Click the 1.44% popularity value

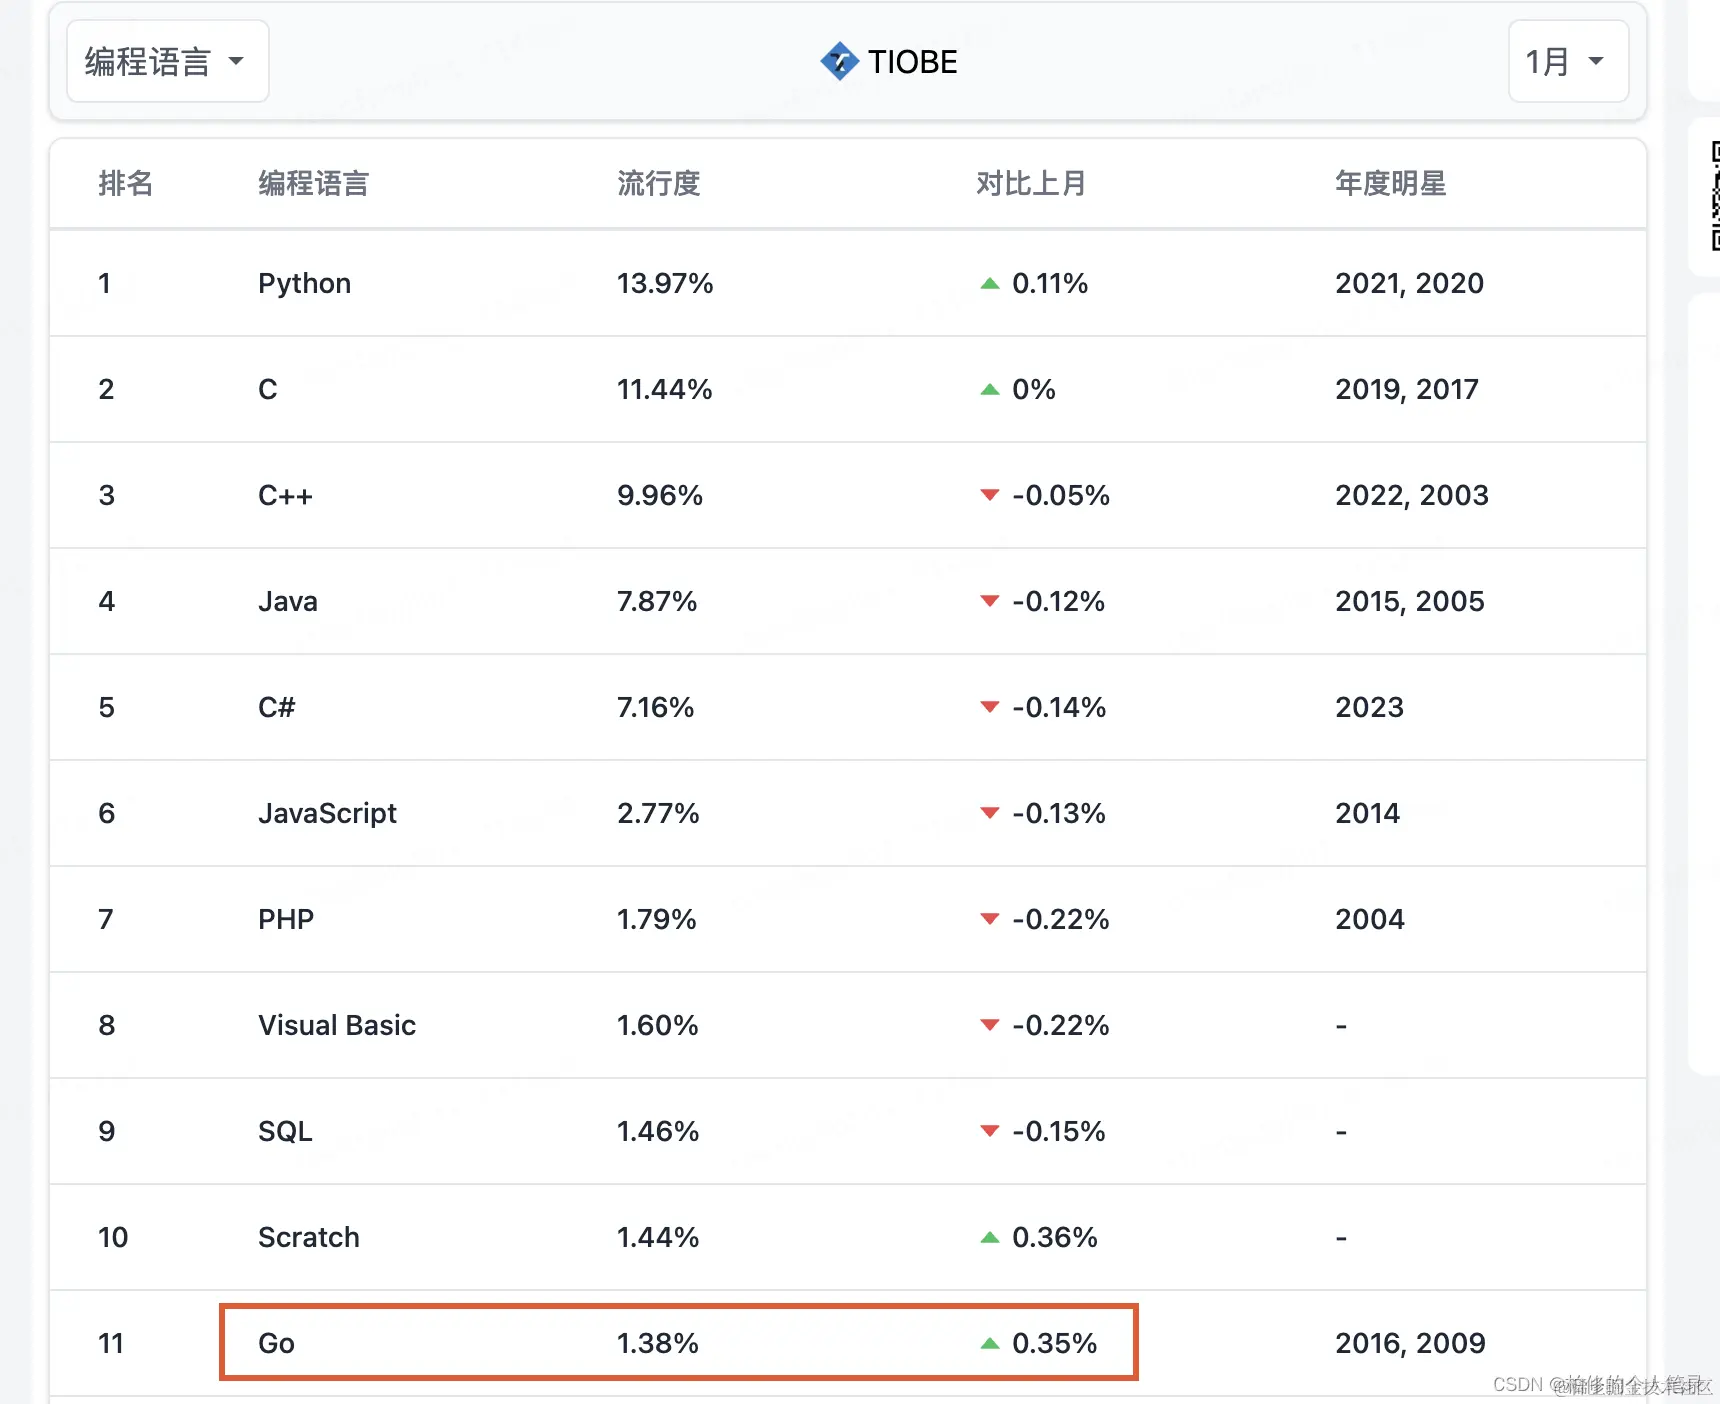(x=658, y=1237)
